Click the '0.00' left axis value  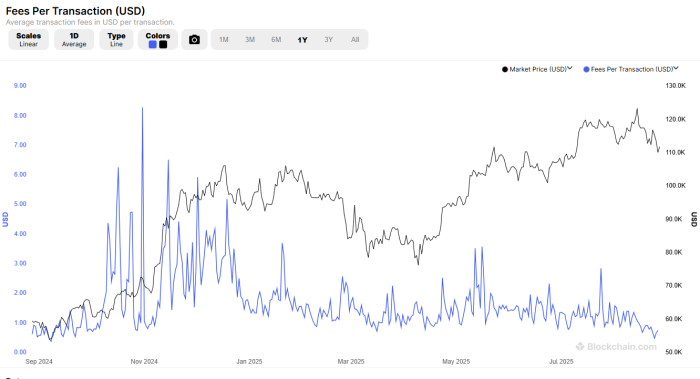click(20, 352)
